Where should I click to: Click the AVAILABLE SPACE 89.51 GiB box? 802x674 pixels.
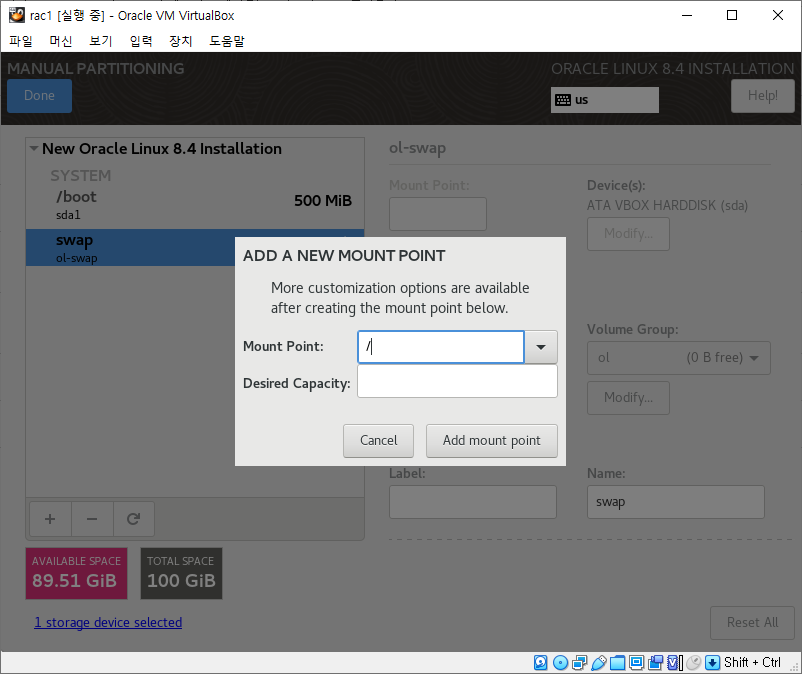[77, 573]
